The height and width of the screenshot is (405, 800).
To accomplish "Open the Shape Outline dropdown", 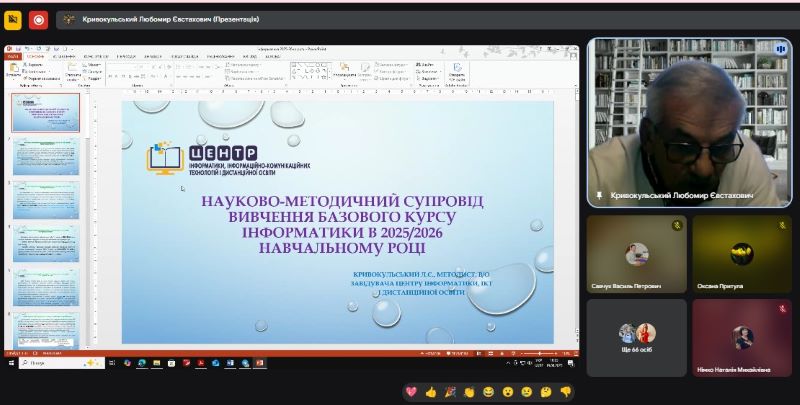I will (392, 72).
